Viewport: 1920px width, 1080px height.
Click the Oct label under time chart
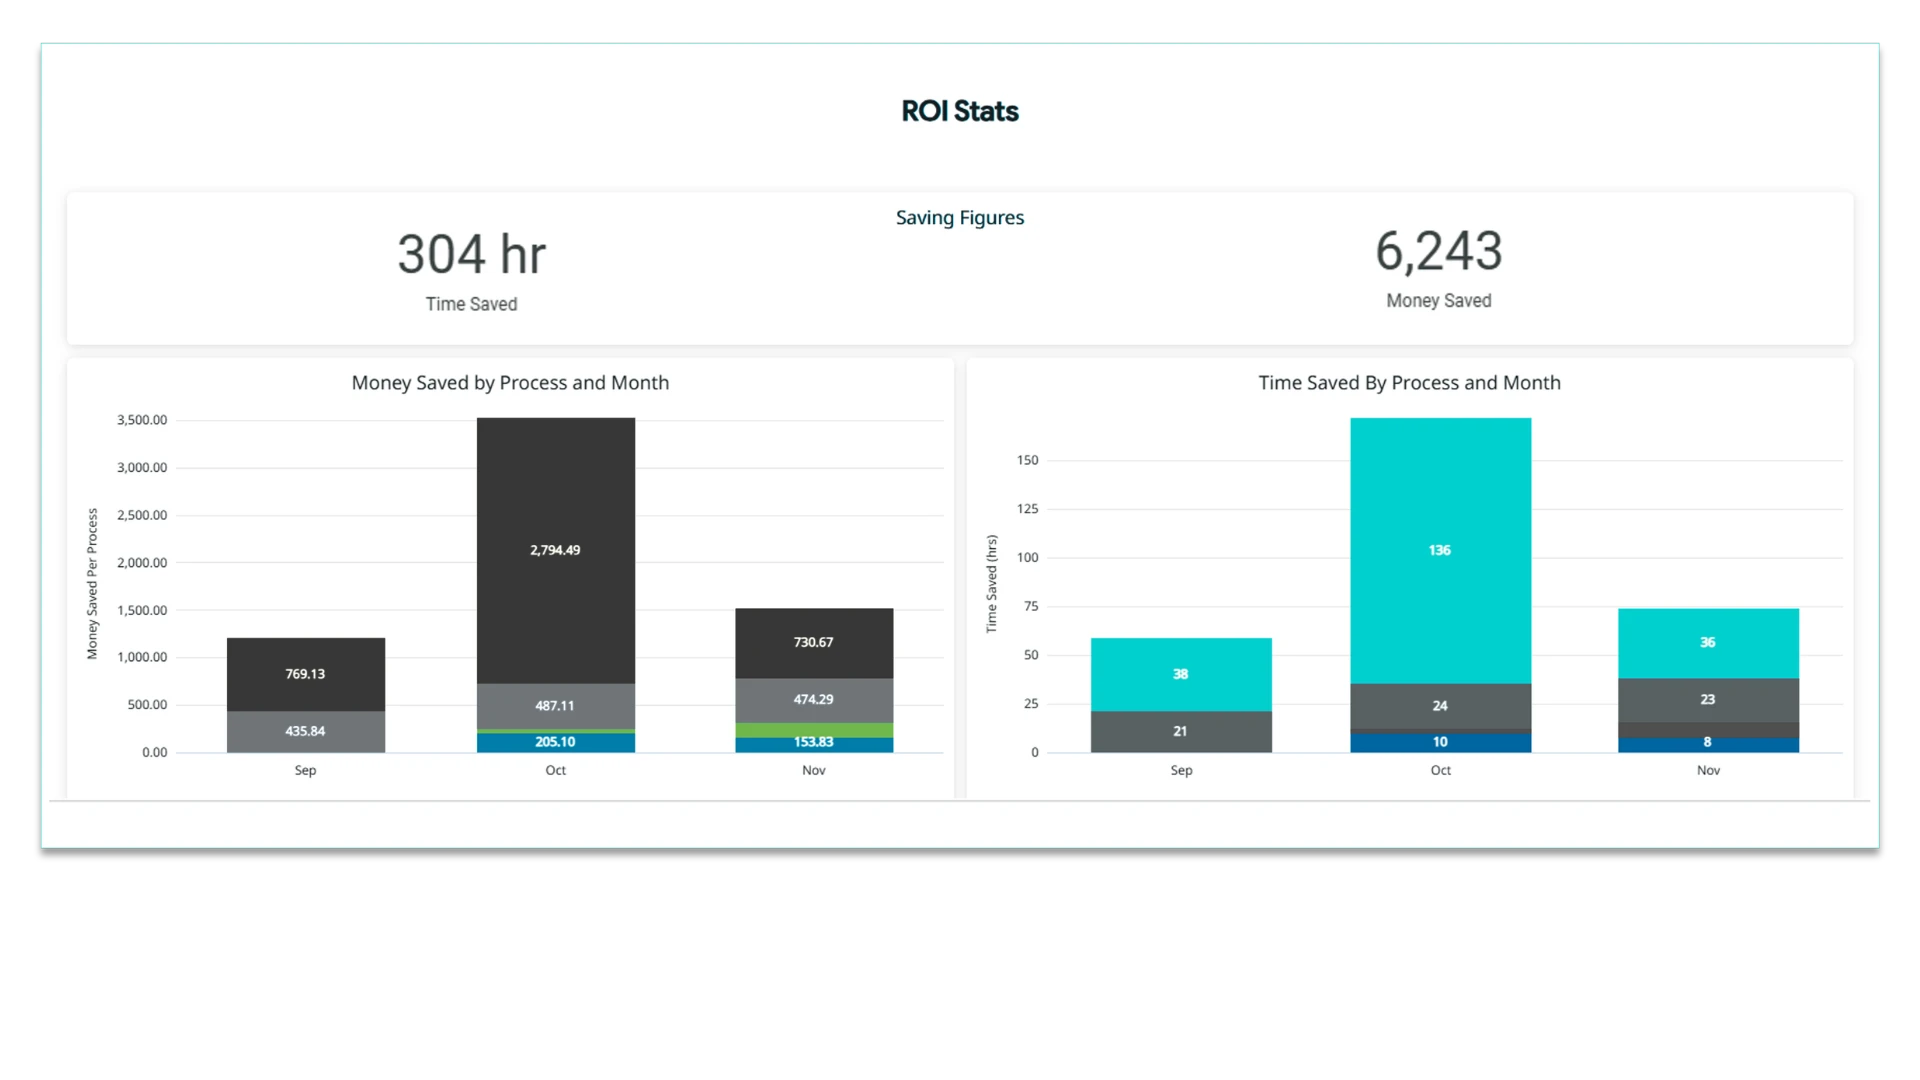click(1440, 771)
